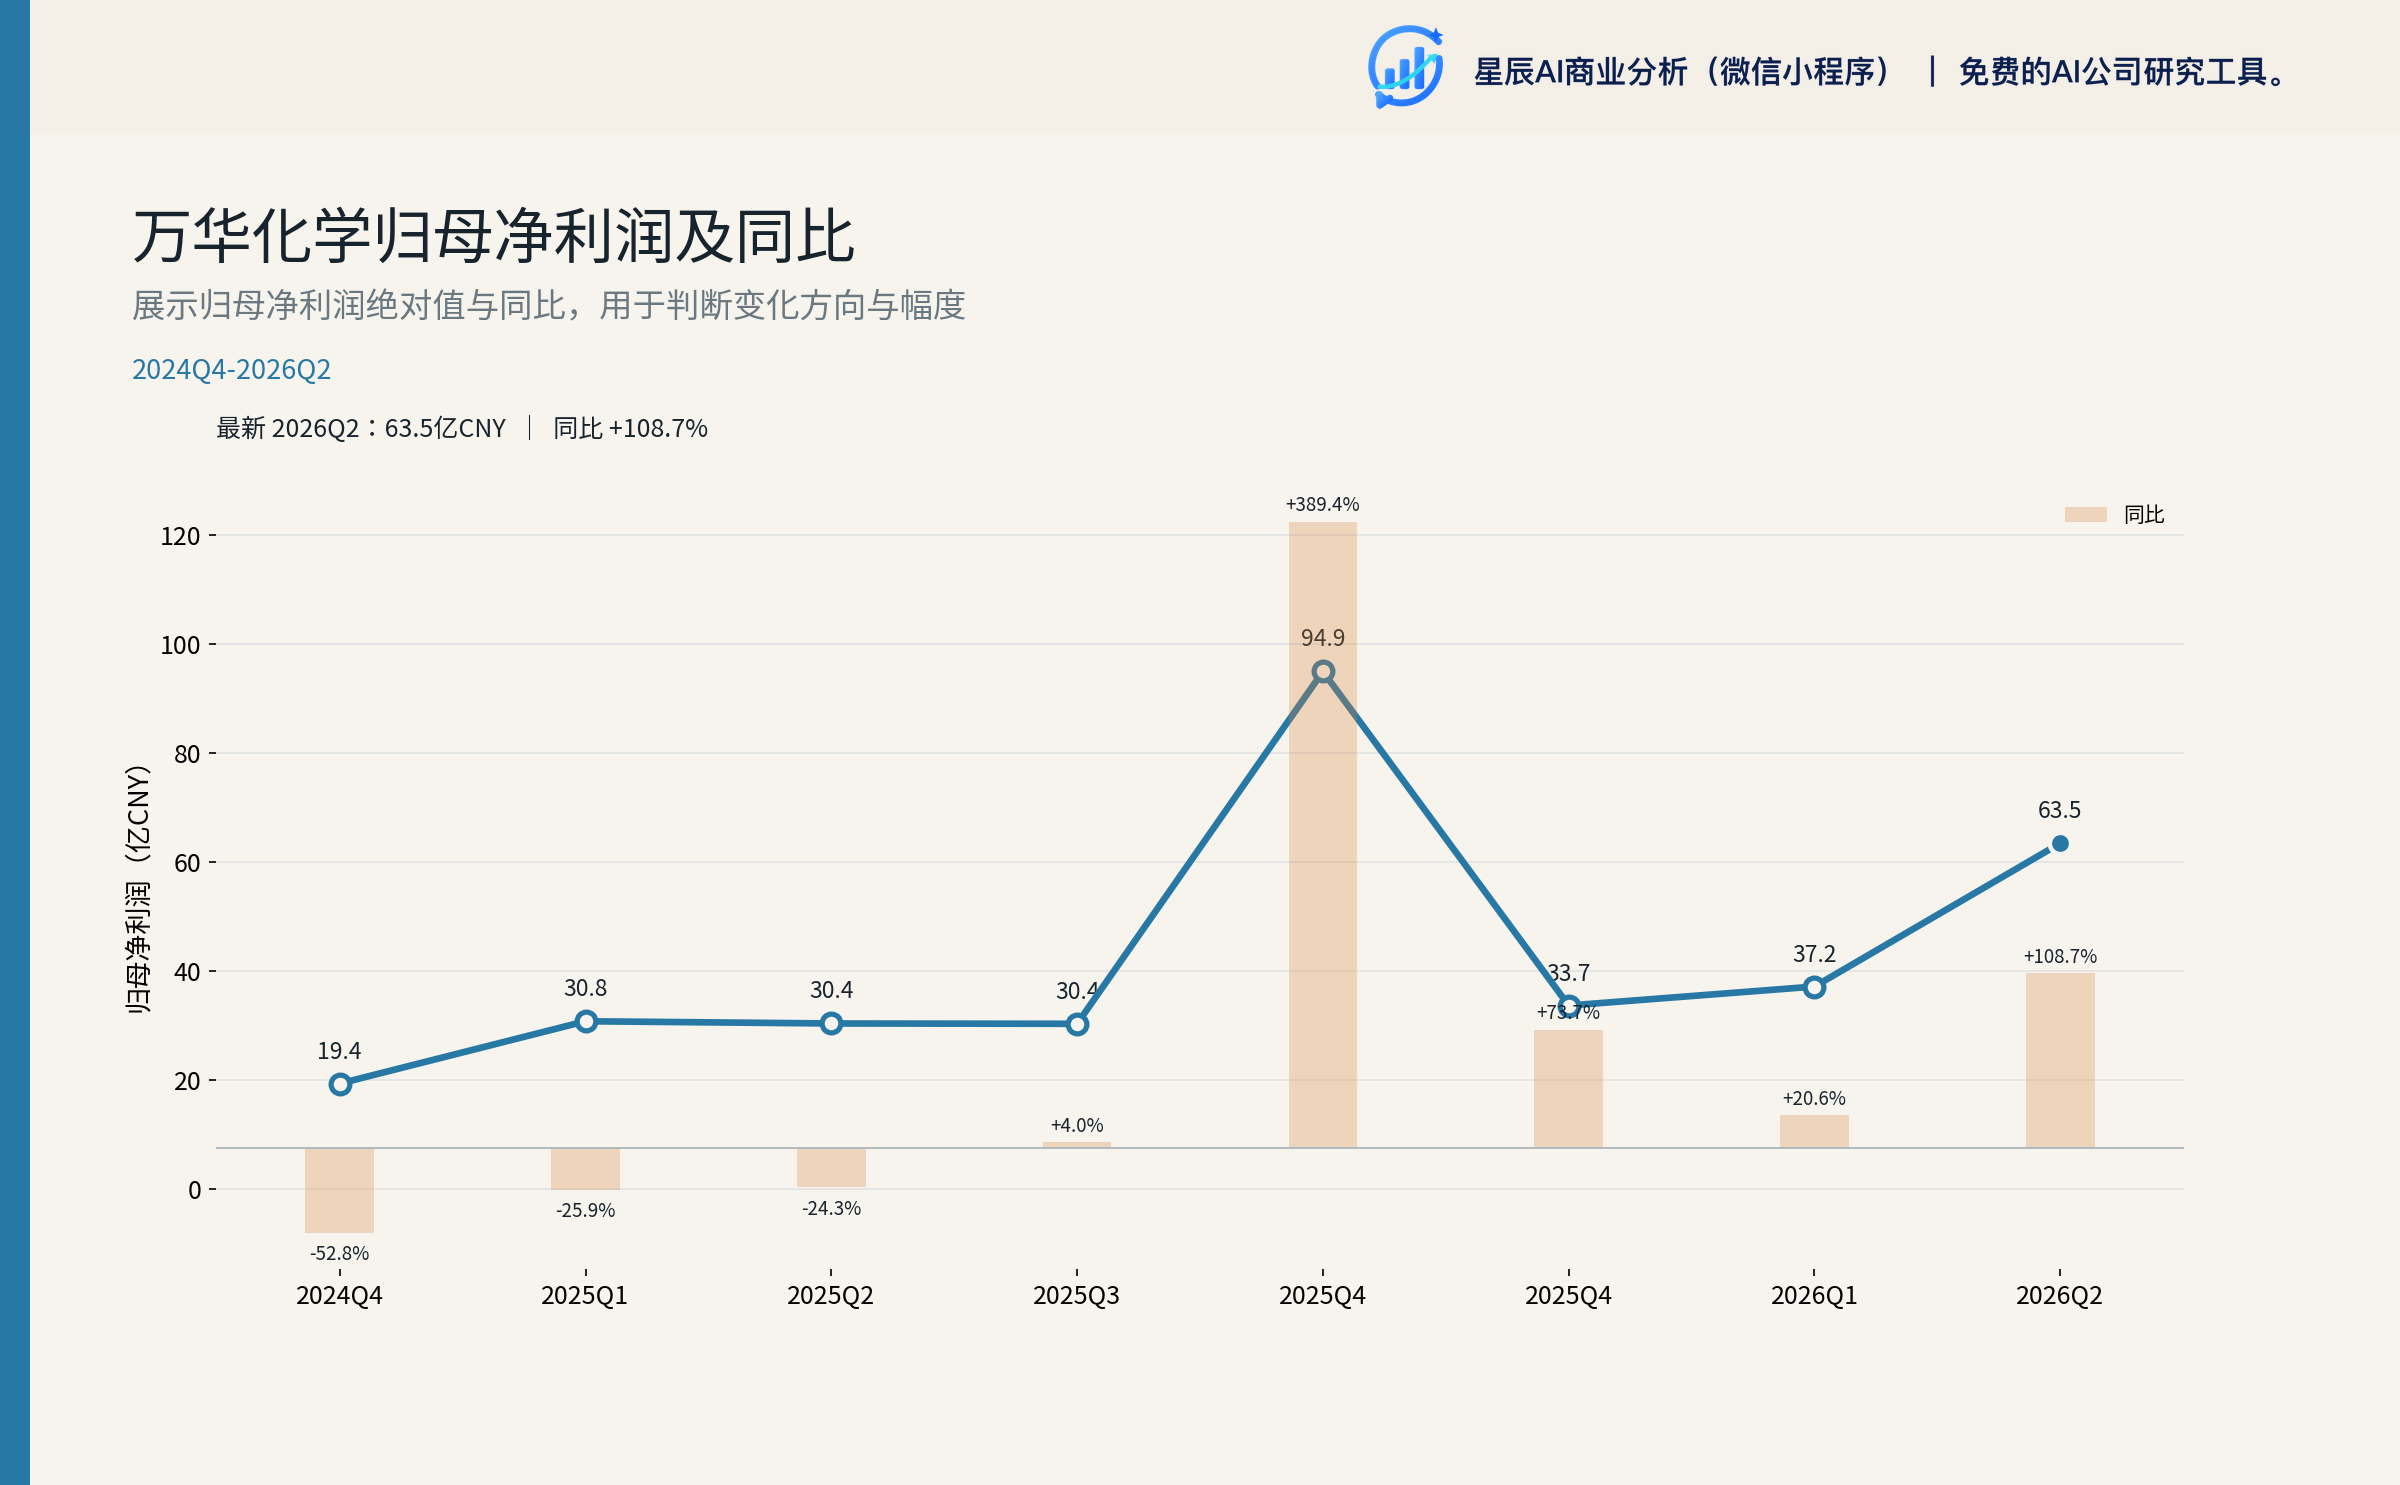Click the 30.8 value label
The height and width of the screenshot is (1485, 2400).
tap(586, 988)
